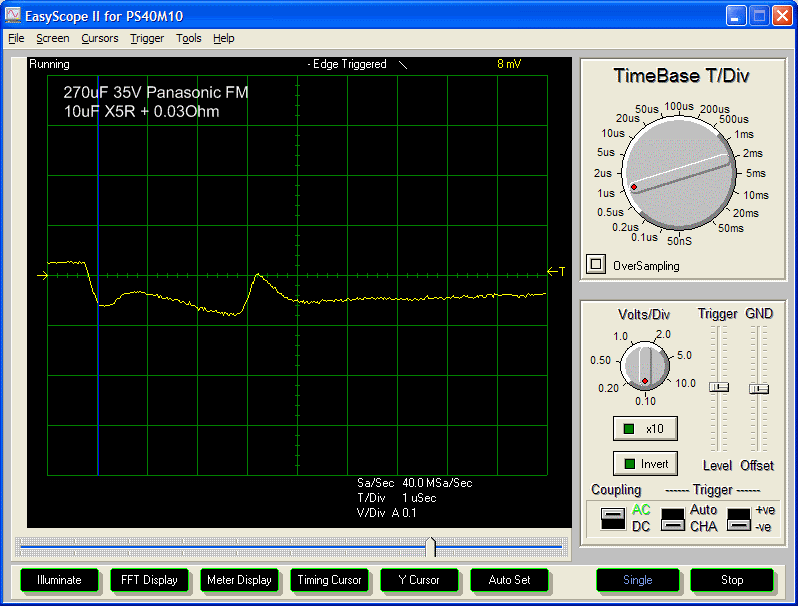This screenshot has width=798, height=606.
Task: Activate the Timing Cursor
Action: point(329,580)
